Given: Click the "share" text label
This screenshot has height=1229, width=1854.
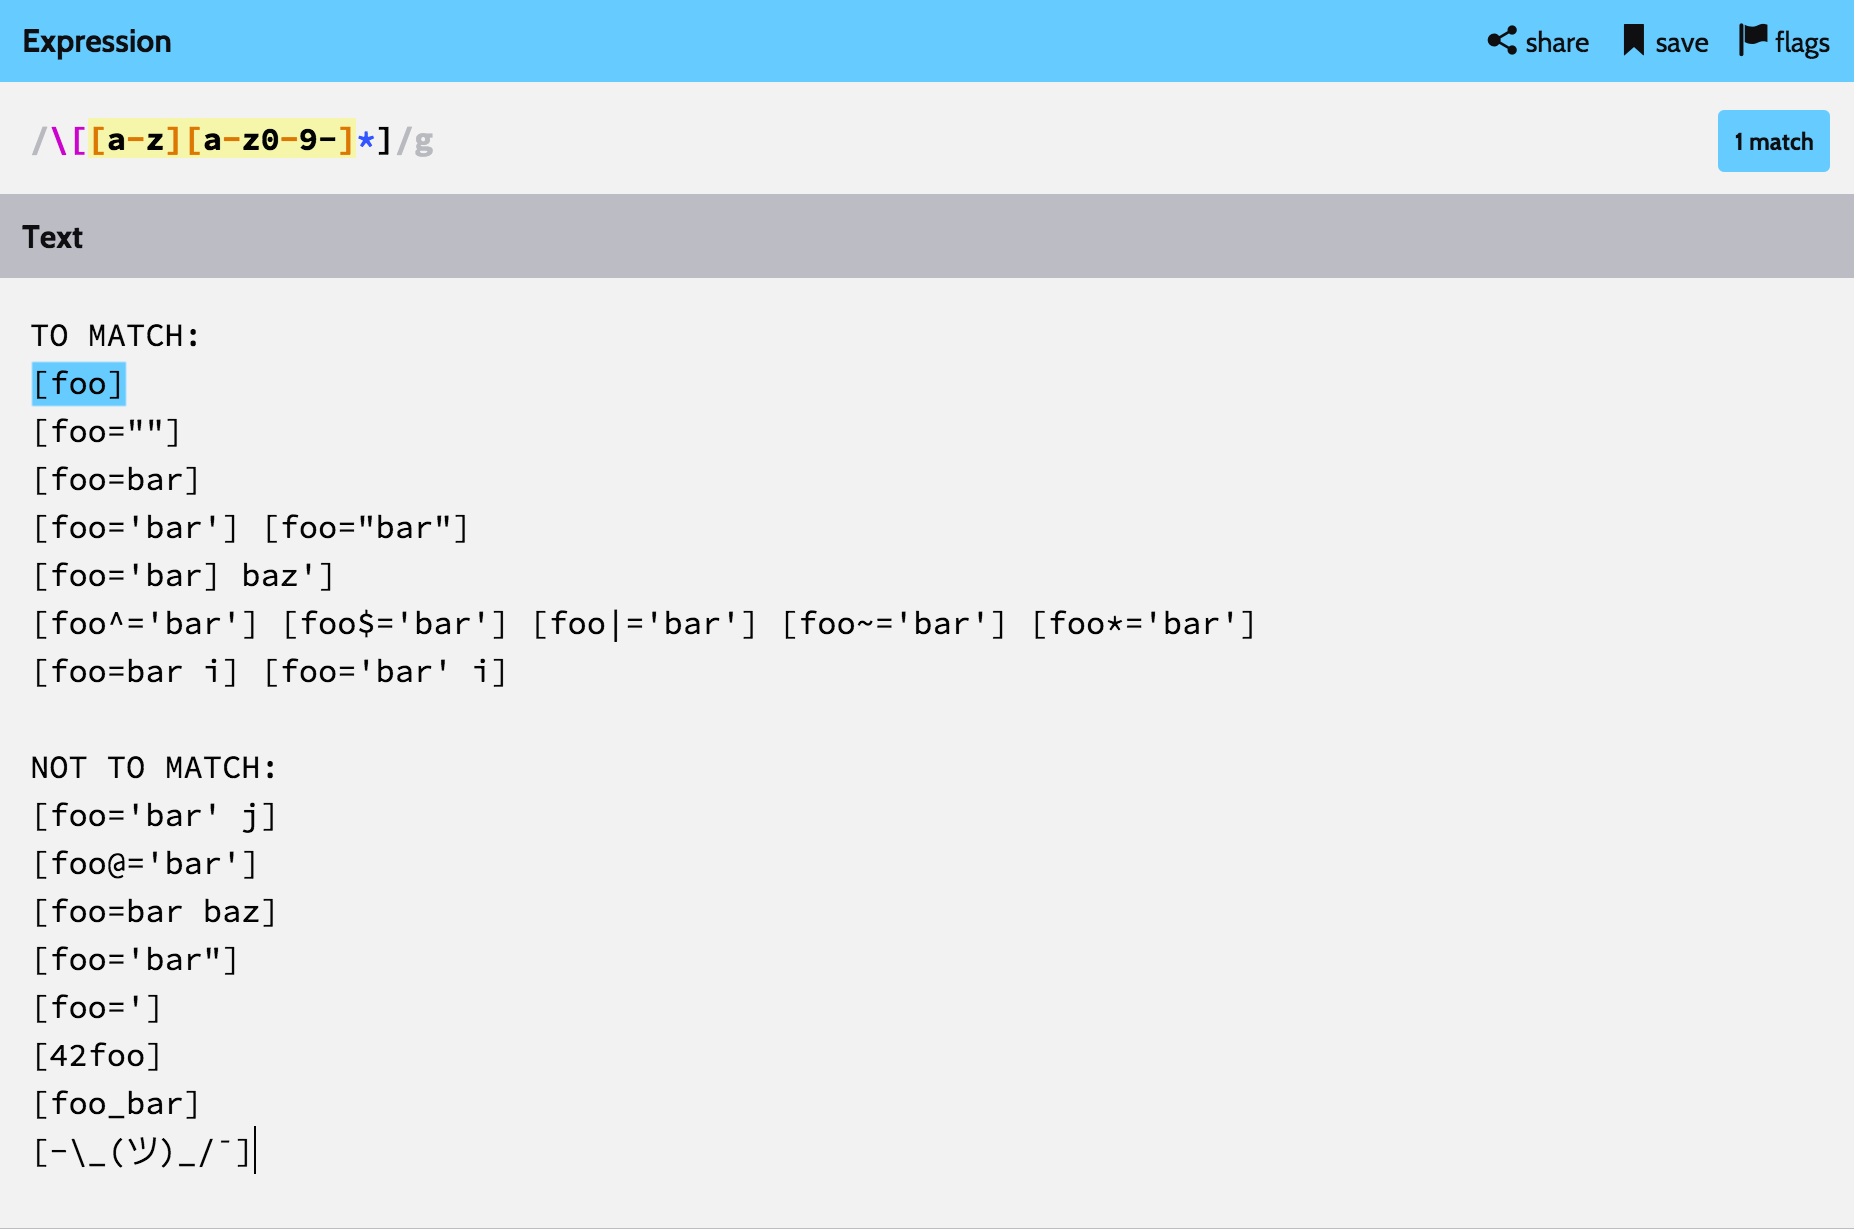Looking at the screenshot, I should click(x=1557, y=43).
